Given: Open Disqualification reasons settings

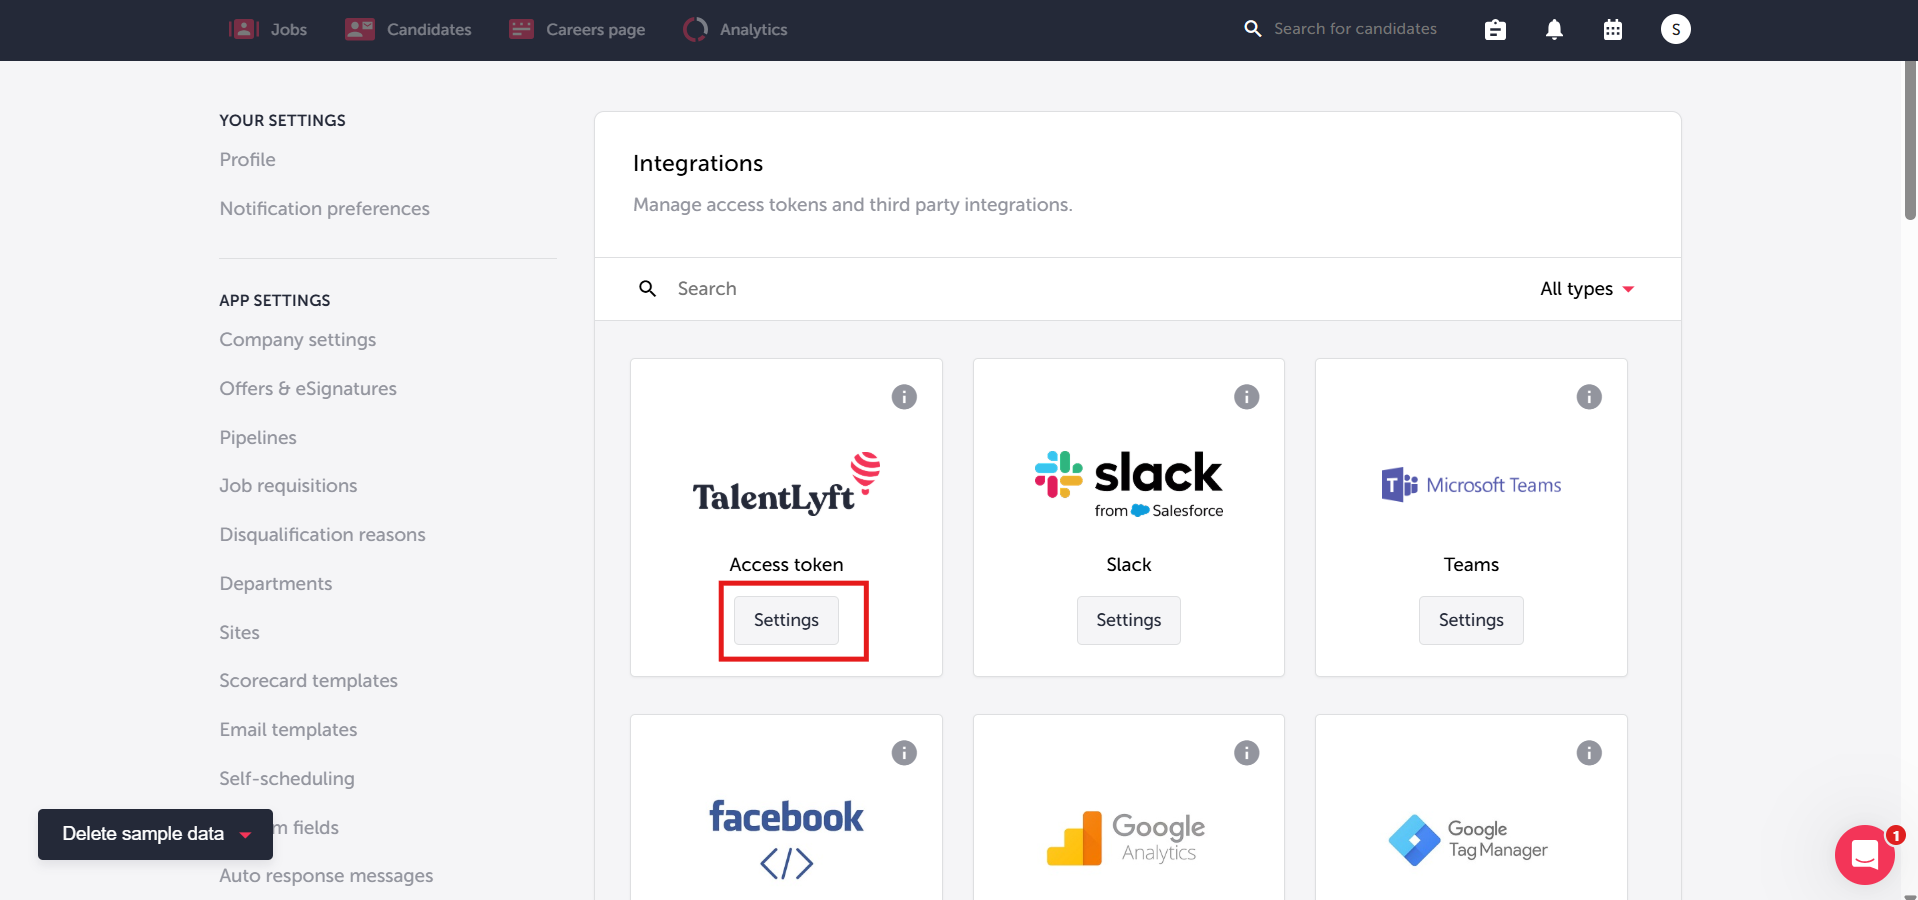Looking at the screenshot, I should tap(322, 535).
